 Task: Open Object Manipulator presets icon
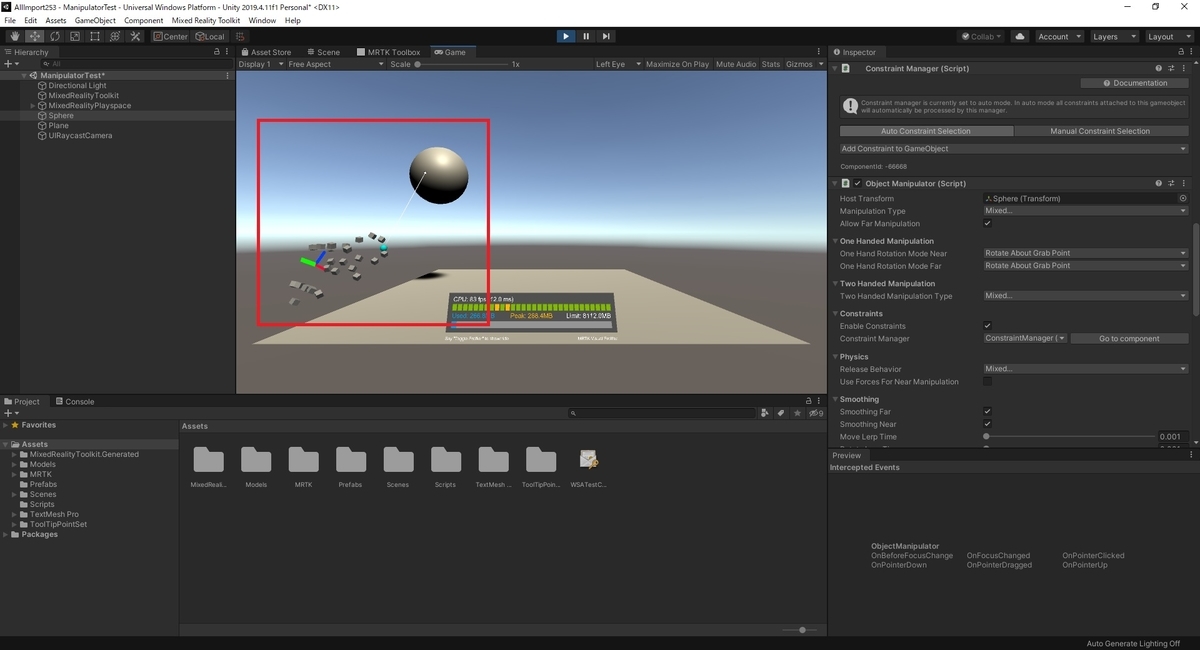point(1171,184)
